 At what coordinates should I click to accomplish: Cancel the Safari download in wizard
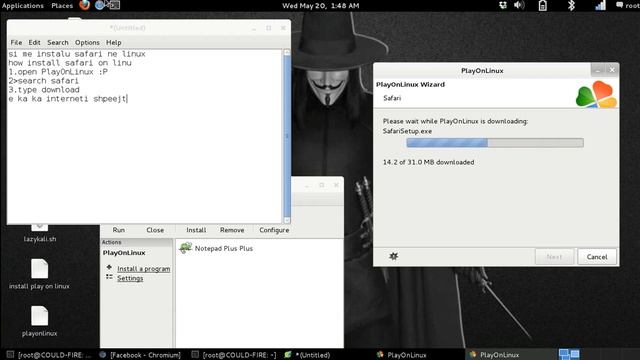[x=597, y=257]
